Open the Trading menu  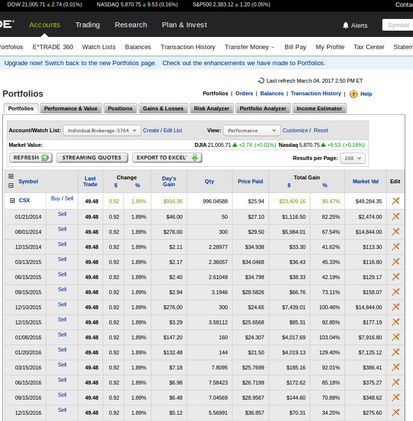pyautogui.click(x=88, y=25)
